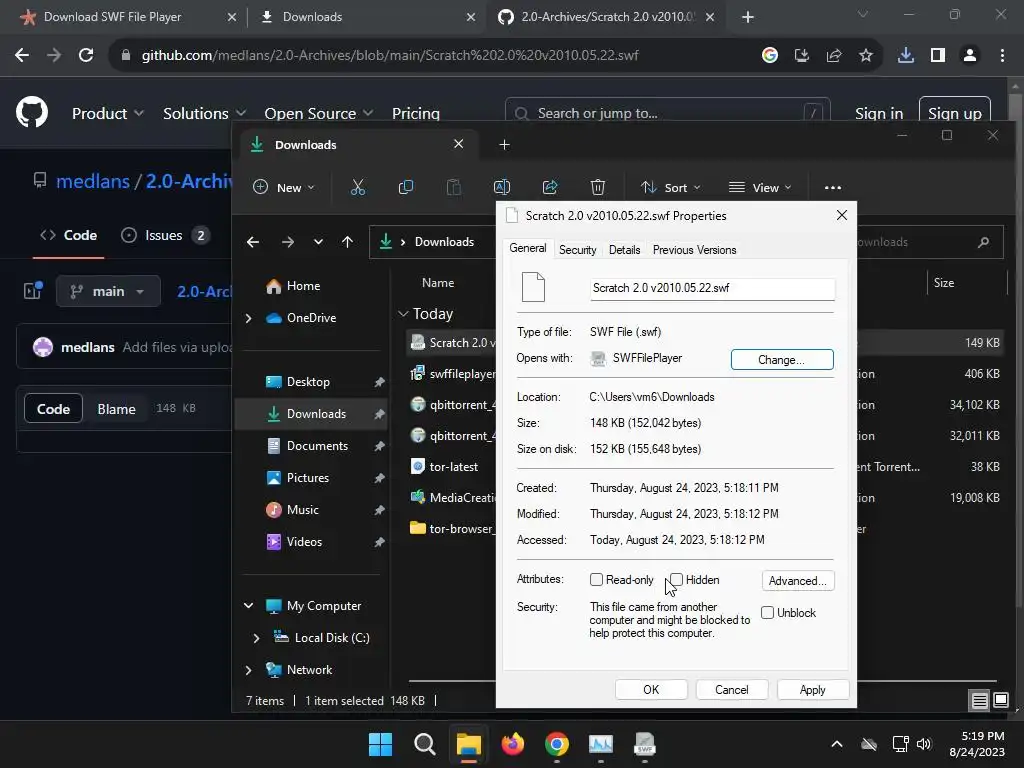The width and height of the screenshot is (1024, 768).
Task: Click the Rename icon in Explorer toolbar
Action: 502,187
